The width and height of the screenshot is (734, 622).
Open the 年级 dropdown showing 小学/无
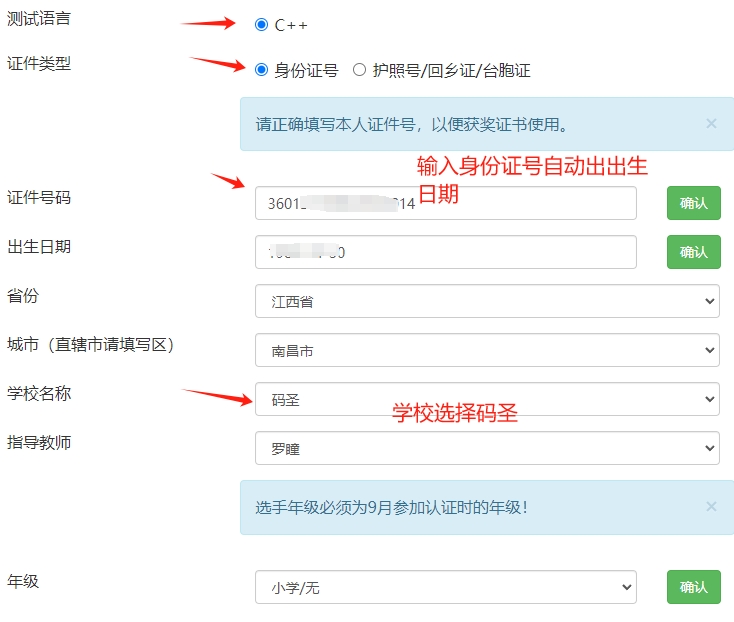coord(445,587)
